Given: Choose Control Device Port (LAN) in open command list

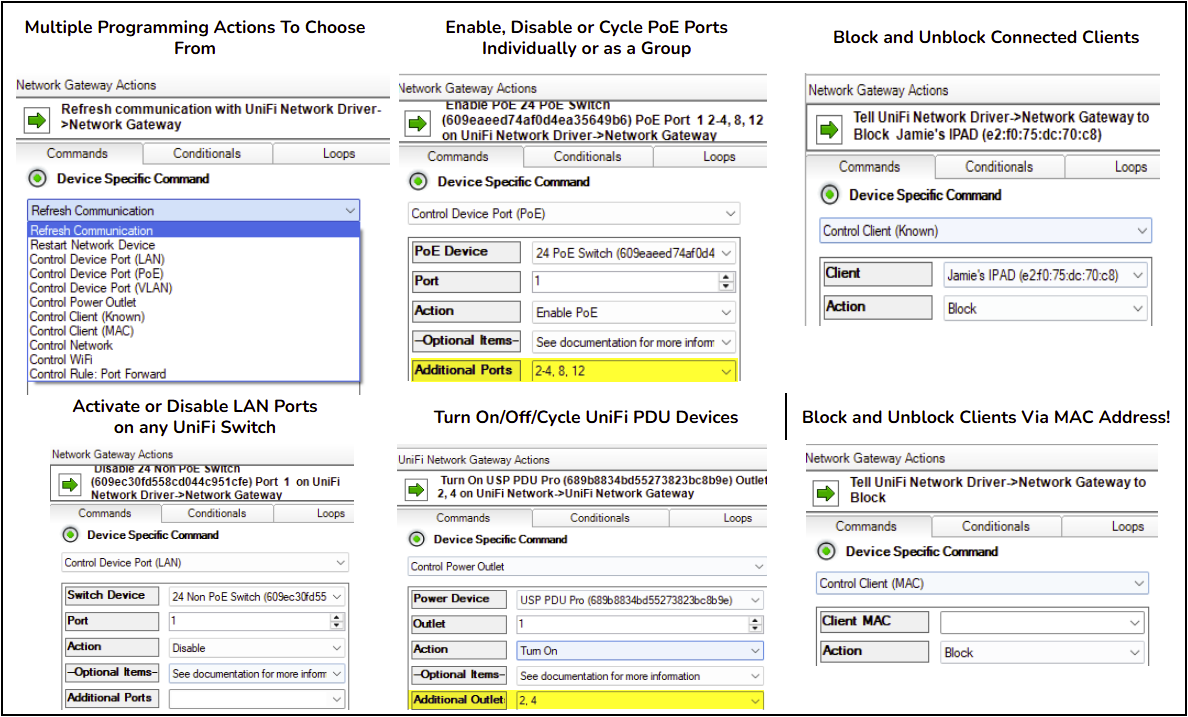Looking at the screenshot, I should (x=193, y=259).
